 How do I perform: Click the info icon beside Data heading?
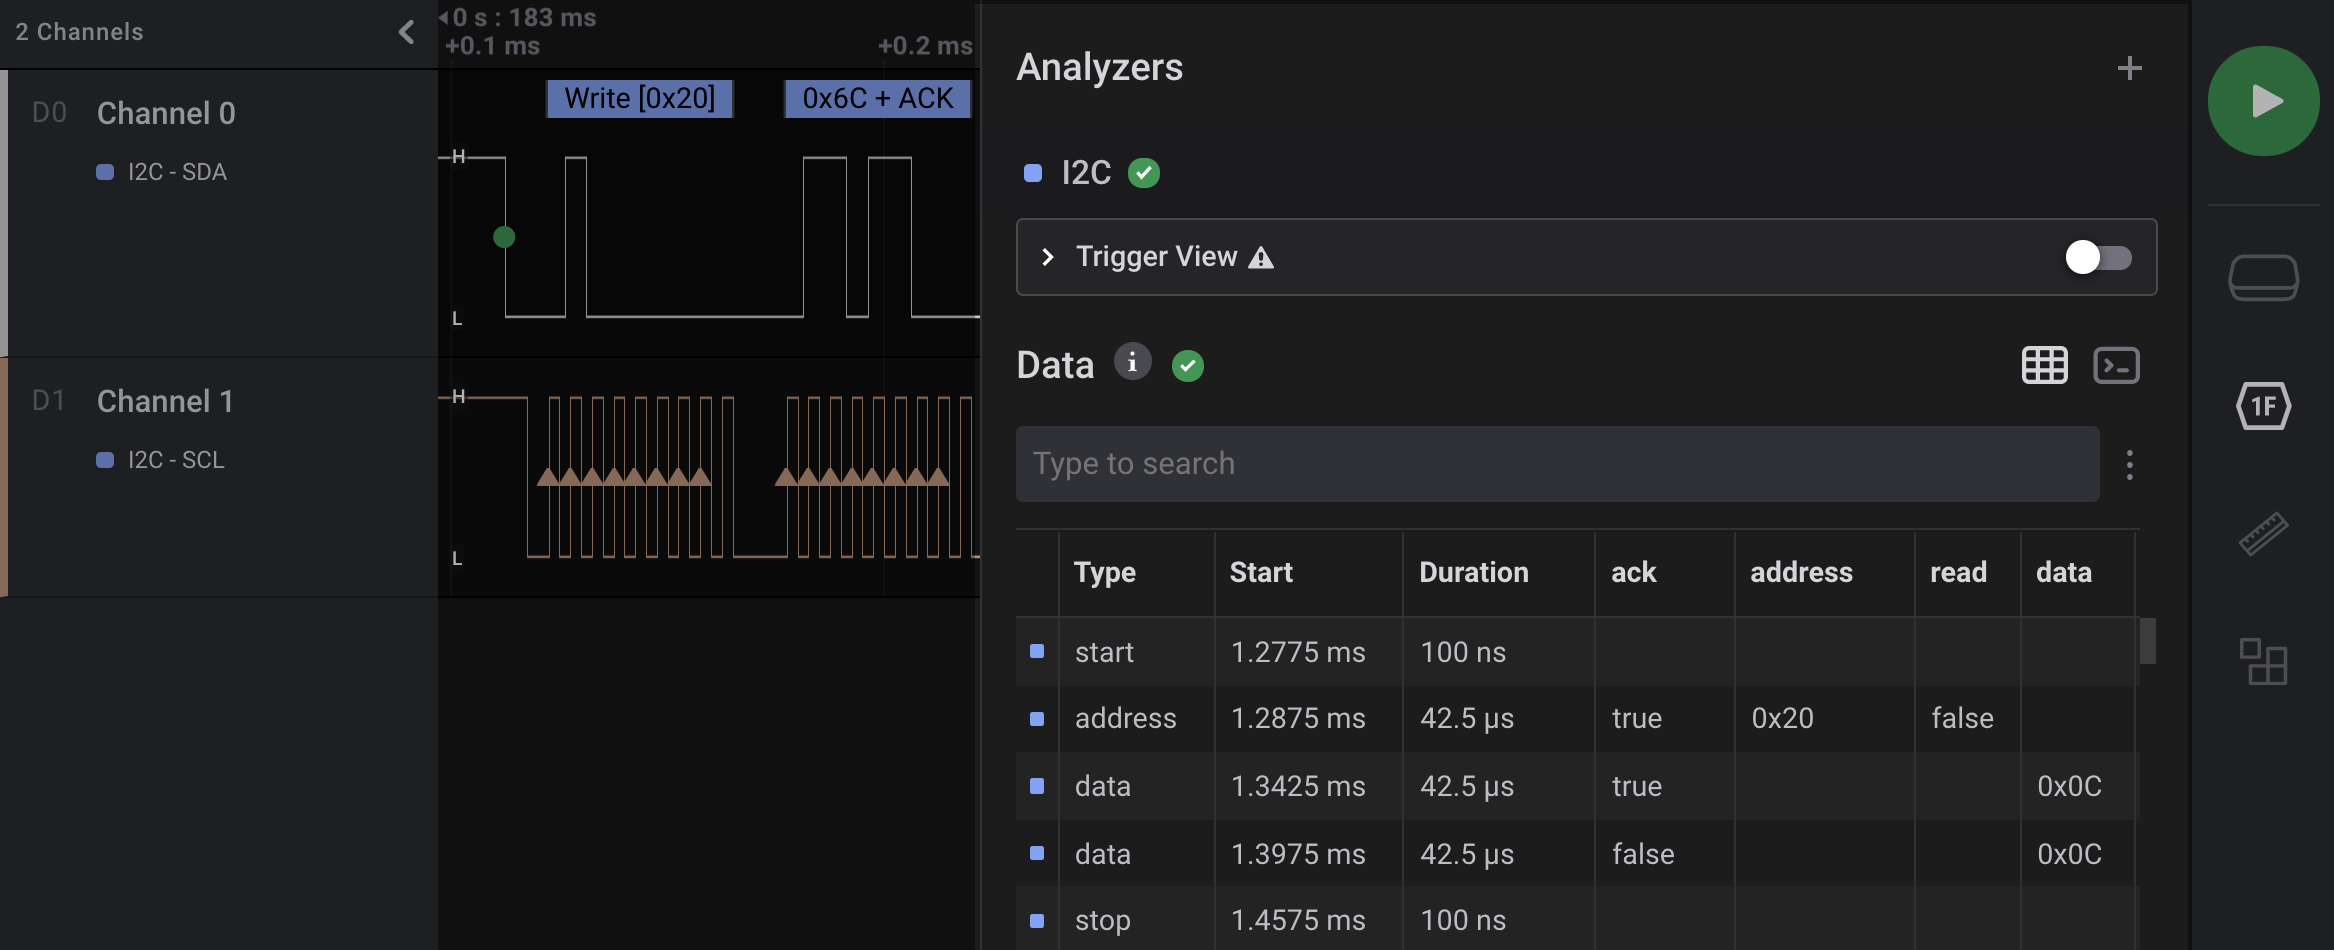(1132, 363)
